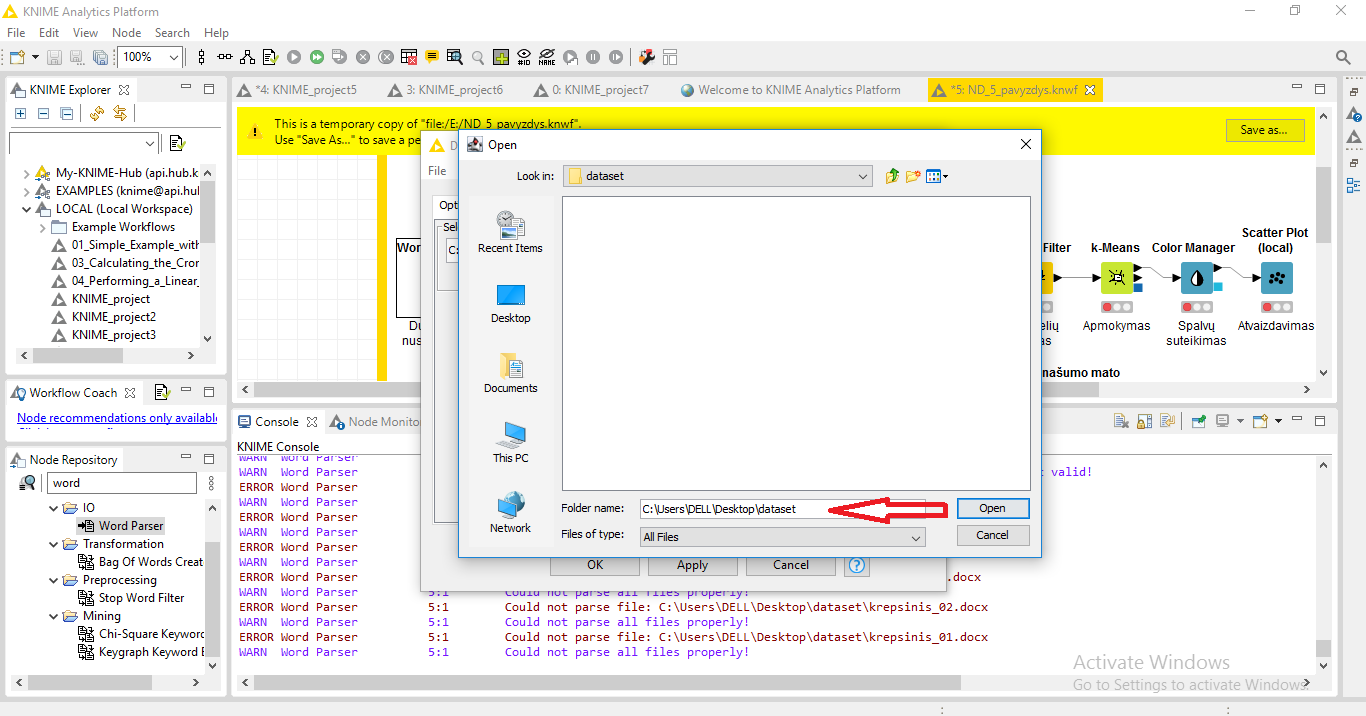Click the magnifier search icon at top right
The width and height of the screenshot is (1366, 716).
click(x=1344, y=57)
